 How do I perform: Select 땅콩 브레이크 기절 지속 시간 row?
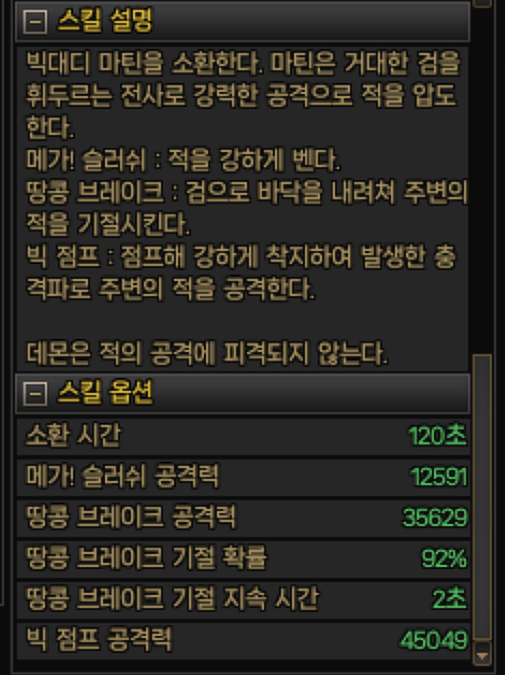243,599
